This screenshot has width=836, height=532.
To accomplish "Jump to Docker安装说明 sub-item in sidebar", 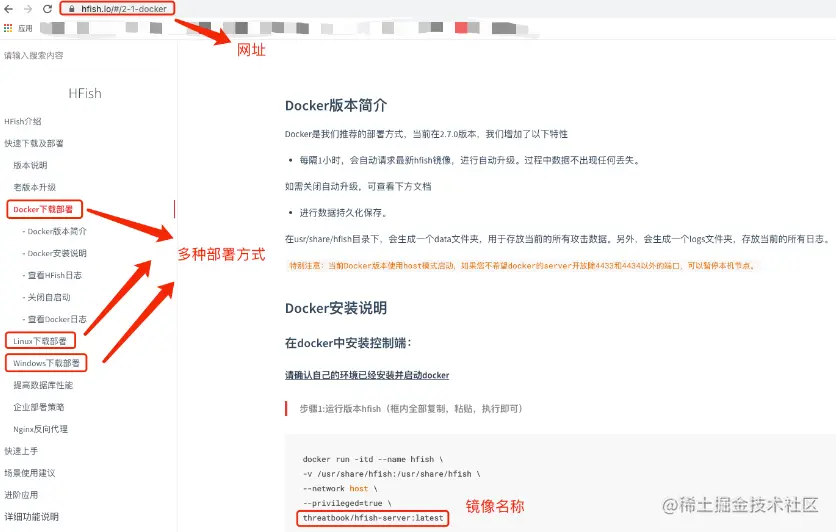I will click(55, 253).
